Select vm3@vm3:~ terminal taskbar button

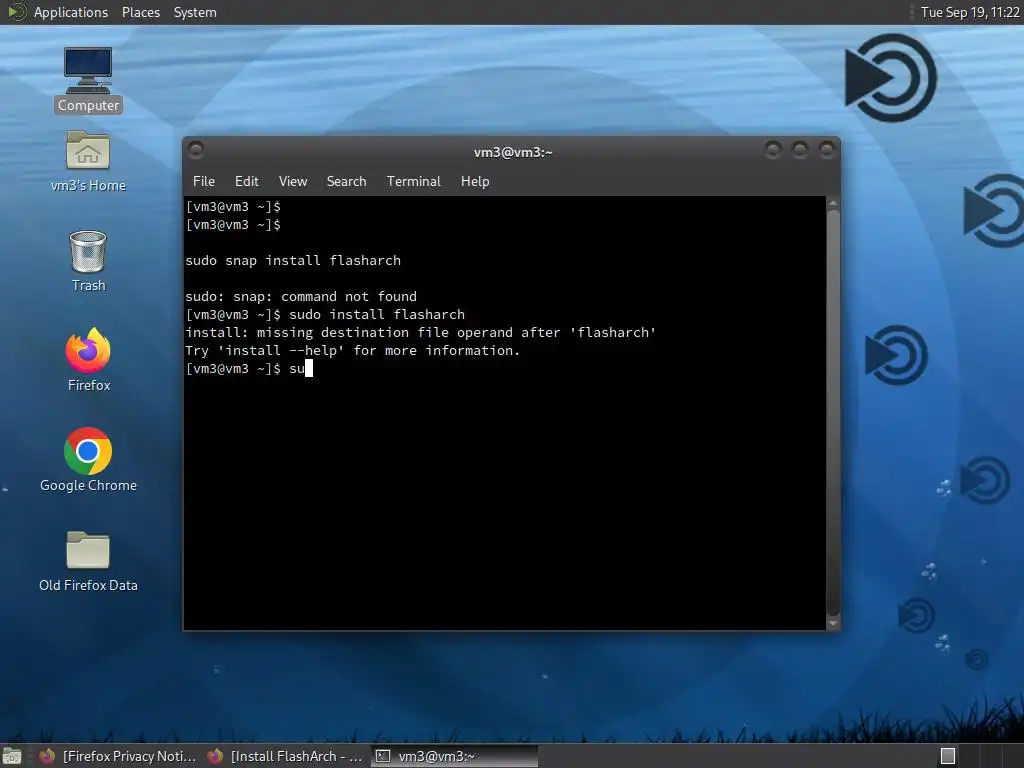click(x=454, y=756)
